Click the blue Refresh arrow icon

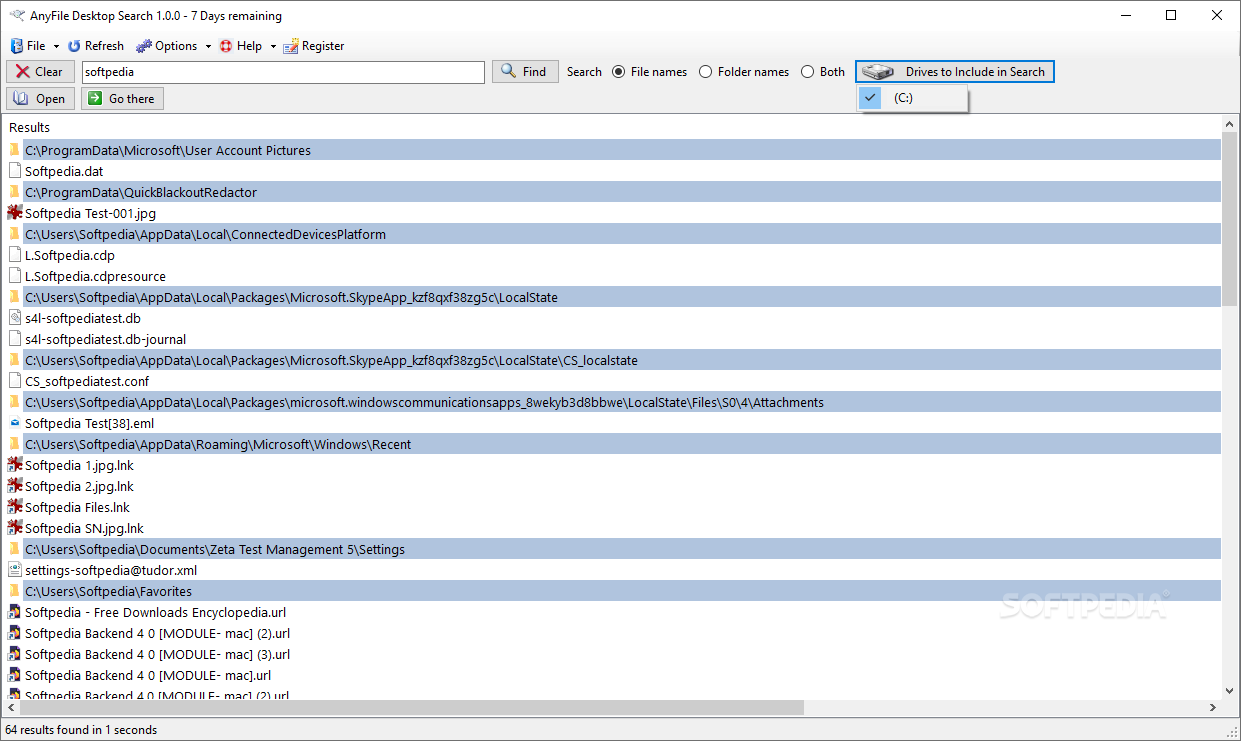(74, 46)
